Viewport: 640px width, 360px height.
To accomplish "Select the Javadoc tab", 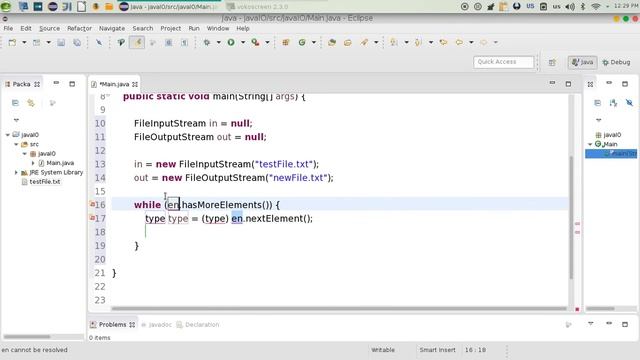I will point(156,325).
